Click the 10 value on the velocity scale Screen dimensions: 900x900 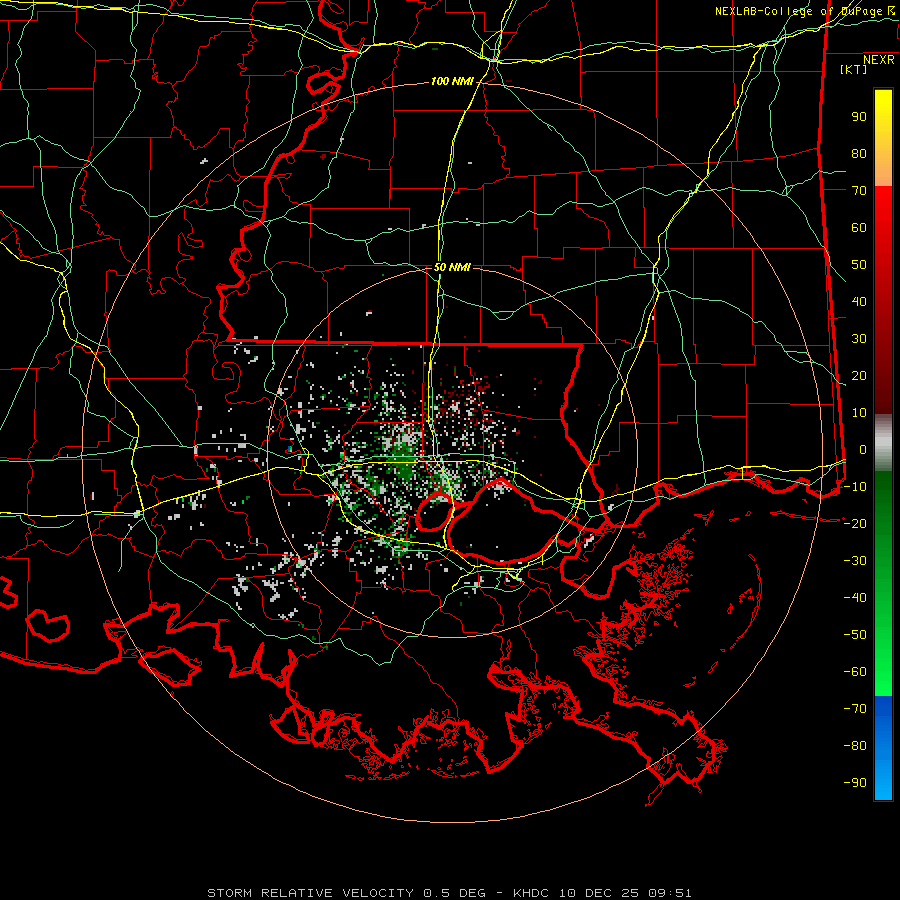859,413
